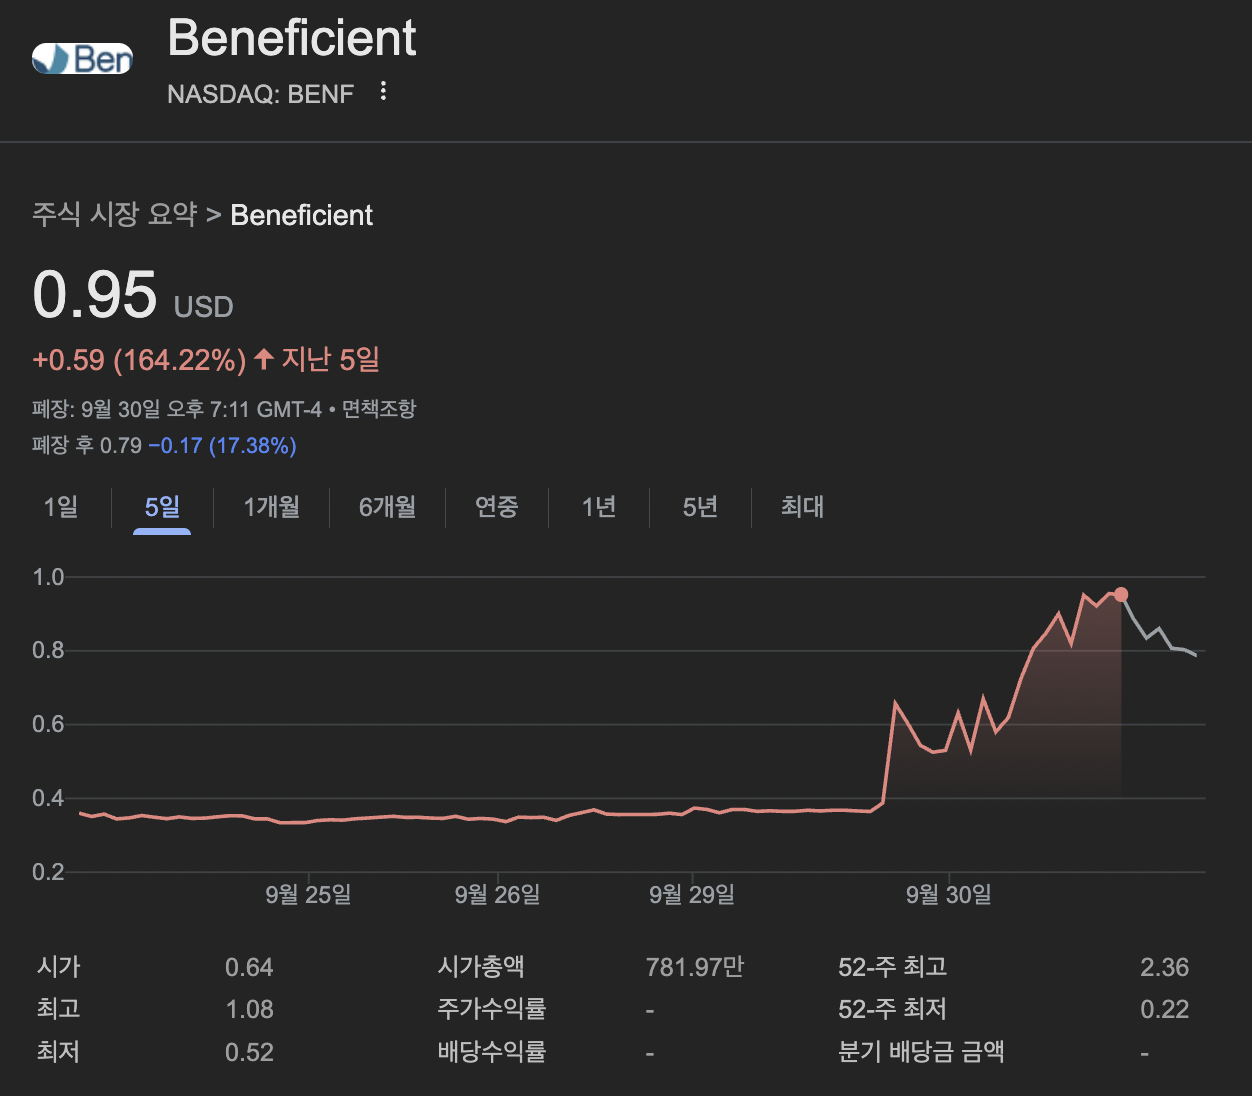1252x1096 pixels.
Task: Click the 면책조항 disclaimer link
Action: 379,409
